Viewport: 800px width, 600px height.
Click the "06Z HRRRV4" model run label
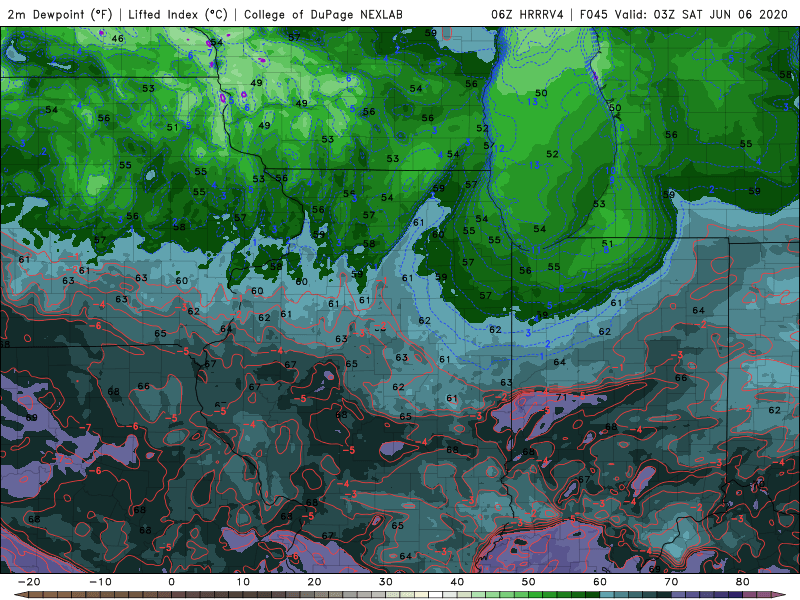[527, 14]
